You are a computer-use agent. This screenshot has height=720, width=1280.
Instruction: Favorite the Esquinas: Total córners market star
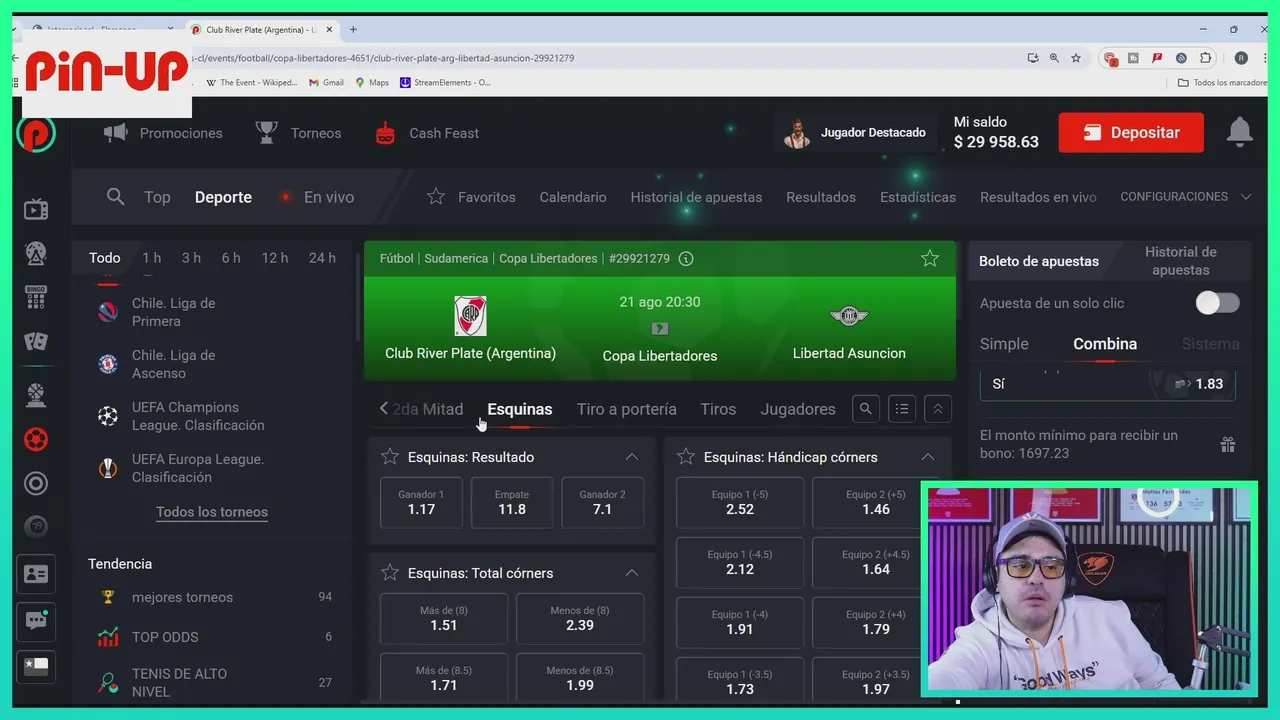pyautogui.click(x=390, y=573)
